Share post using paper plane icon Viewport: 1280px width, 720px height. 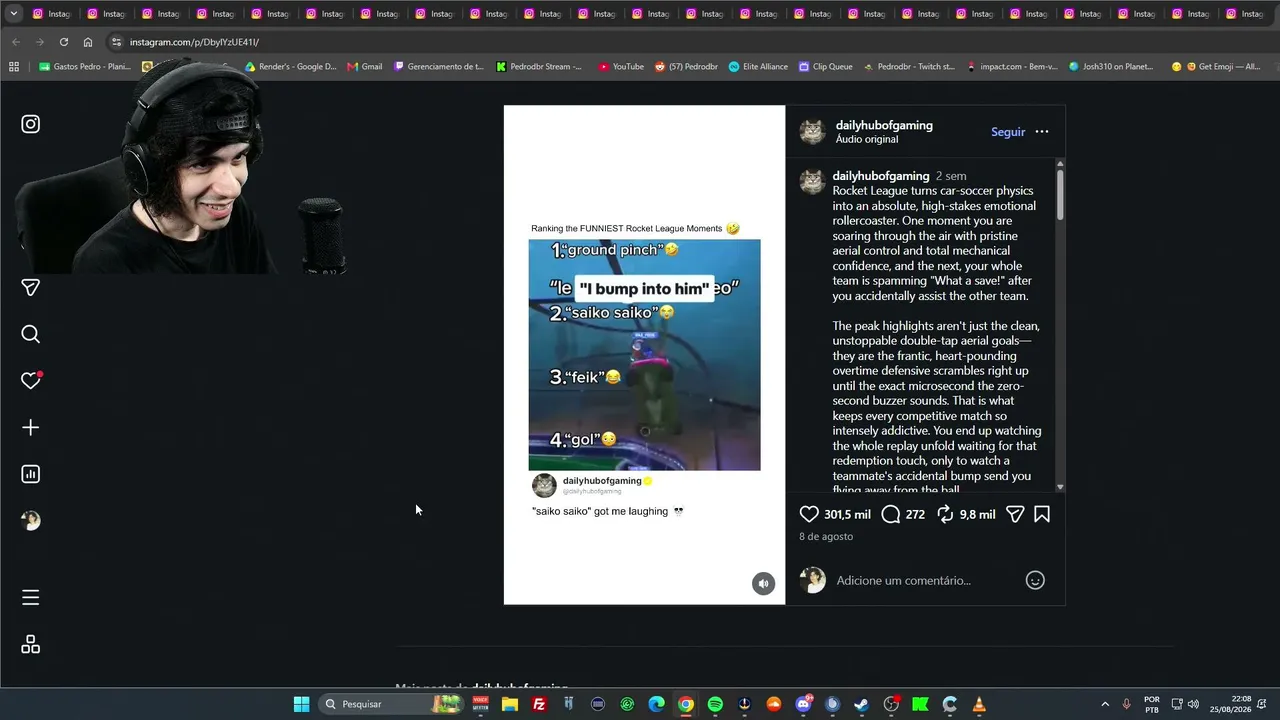[1015, 514]
